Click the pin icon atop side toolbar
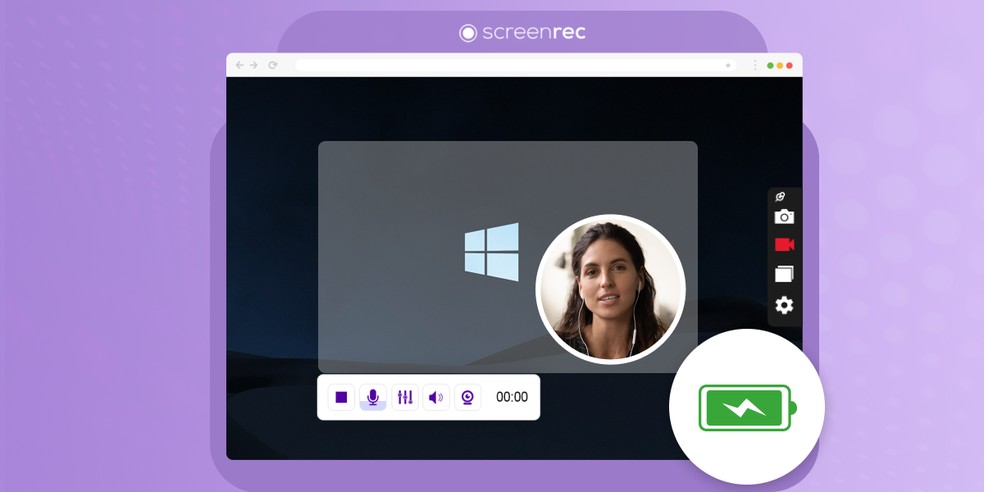The height and width of the screenshot is (492, 984). (x=780, y=196)
